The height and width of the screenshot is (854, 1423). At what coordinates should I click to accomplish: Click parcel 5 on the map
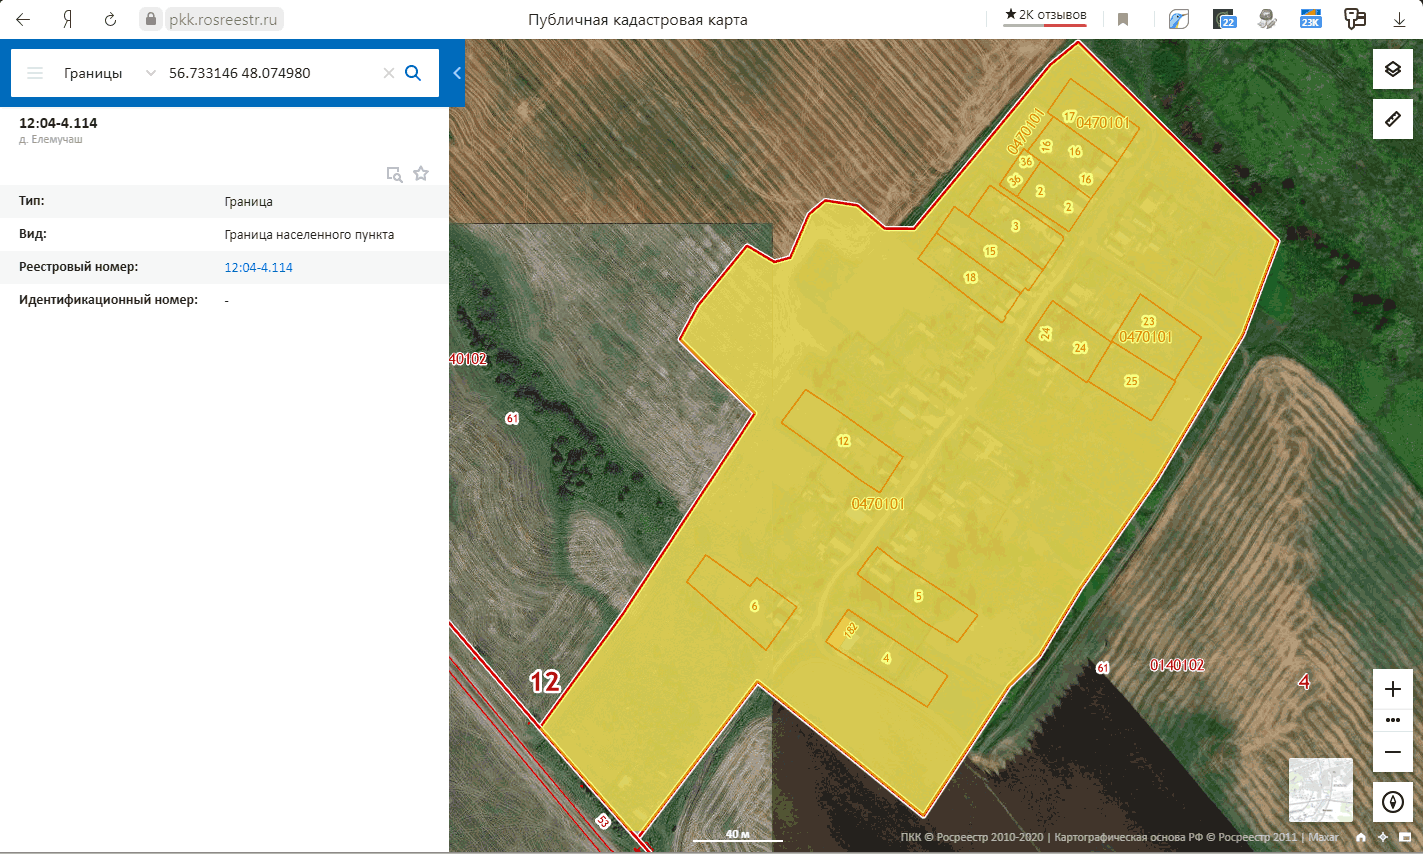(x=918, y=596)
